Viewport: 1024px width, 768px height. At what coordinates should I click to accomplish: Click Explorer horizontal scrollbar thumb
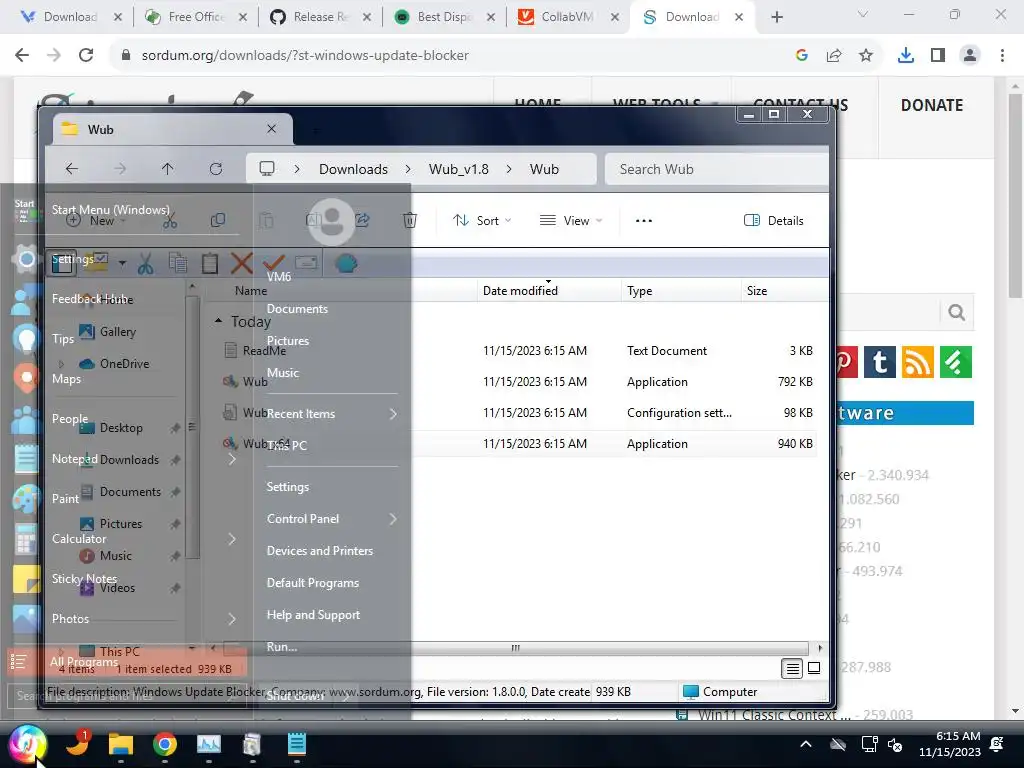coord(516,648)
